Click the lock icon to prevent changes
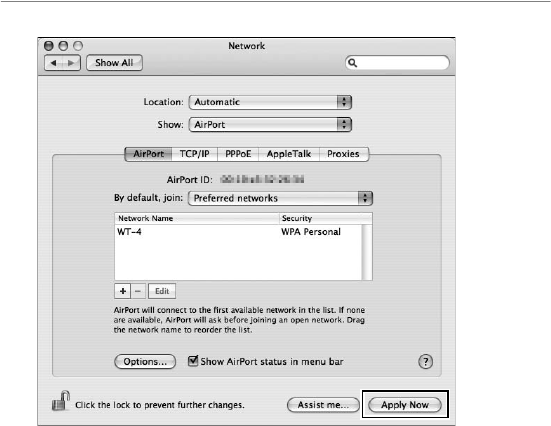 pos(60,401)
